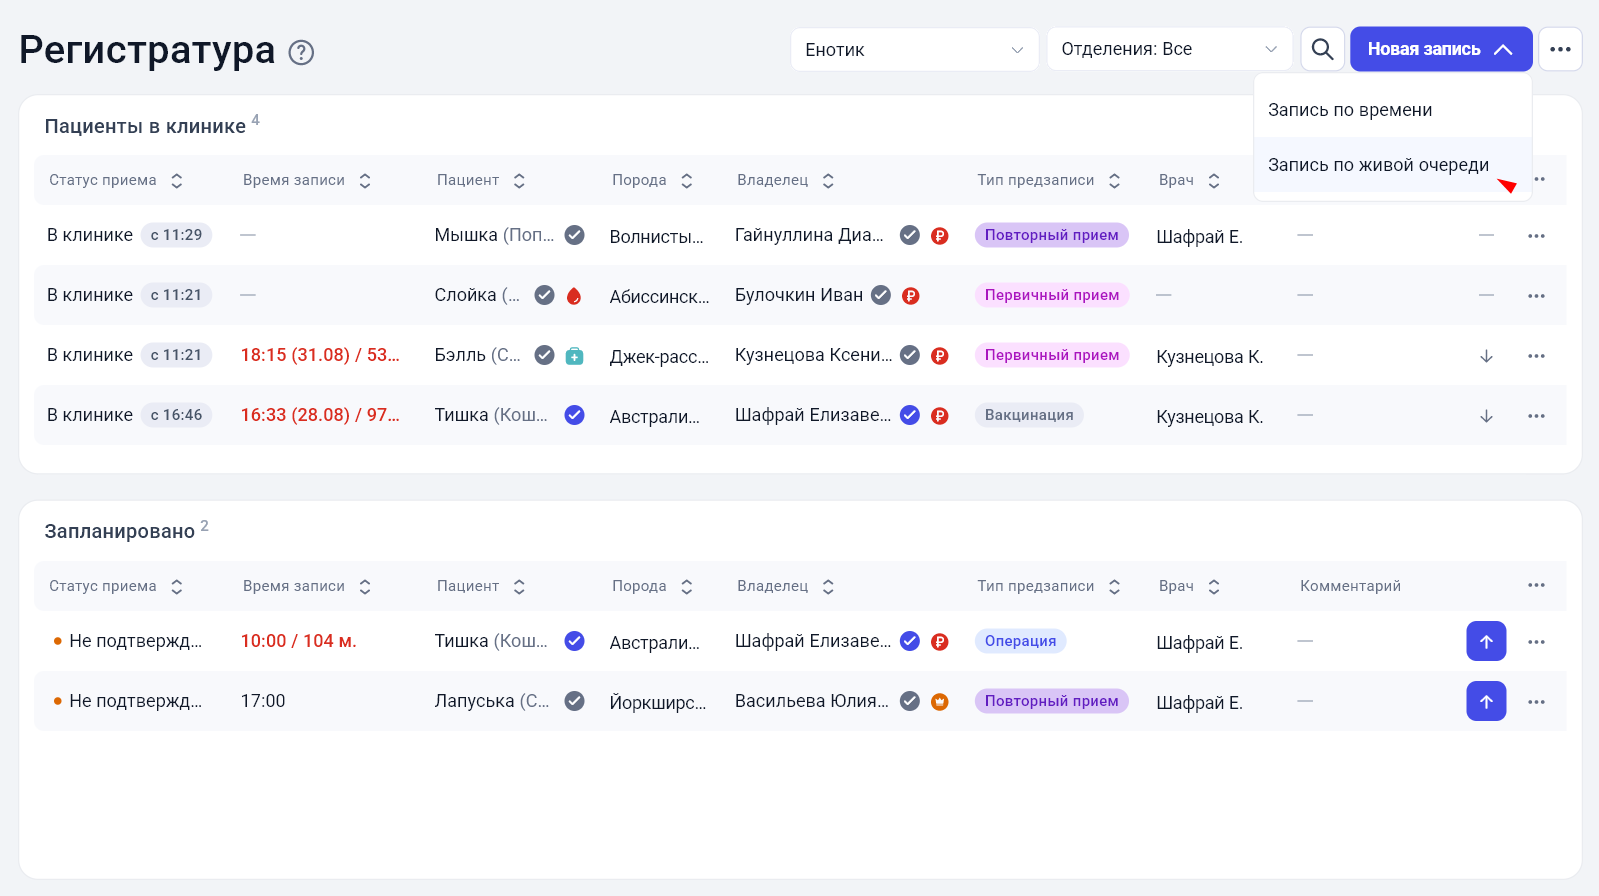Click the down arrow in Бэлль row
The height and width of the screenshot is (896, 1599).
[1486, 356]
